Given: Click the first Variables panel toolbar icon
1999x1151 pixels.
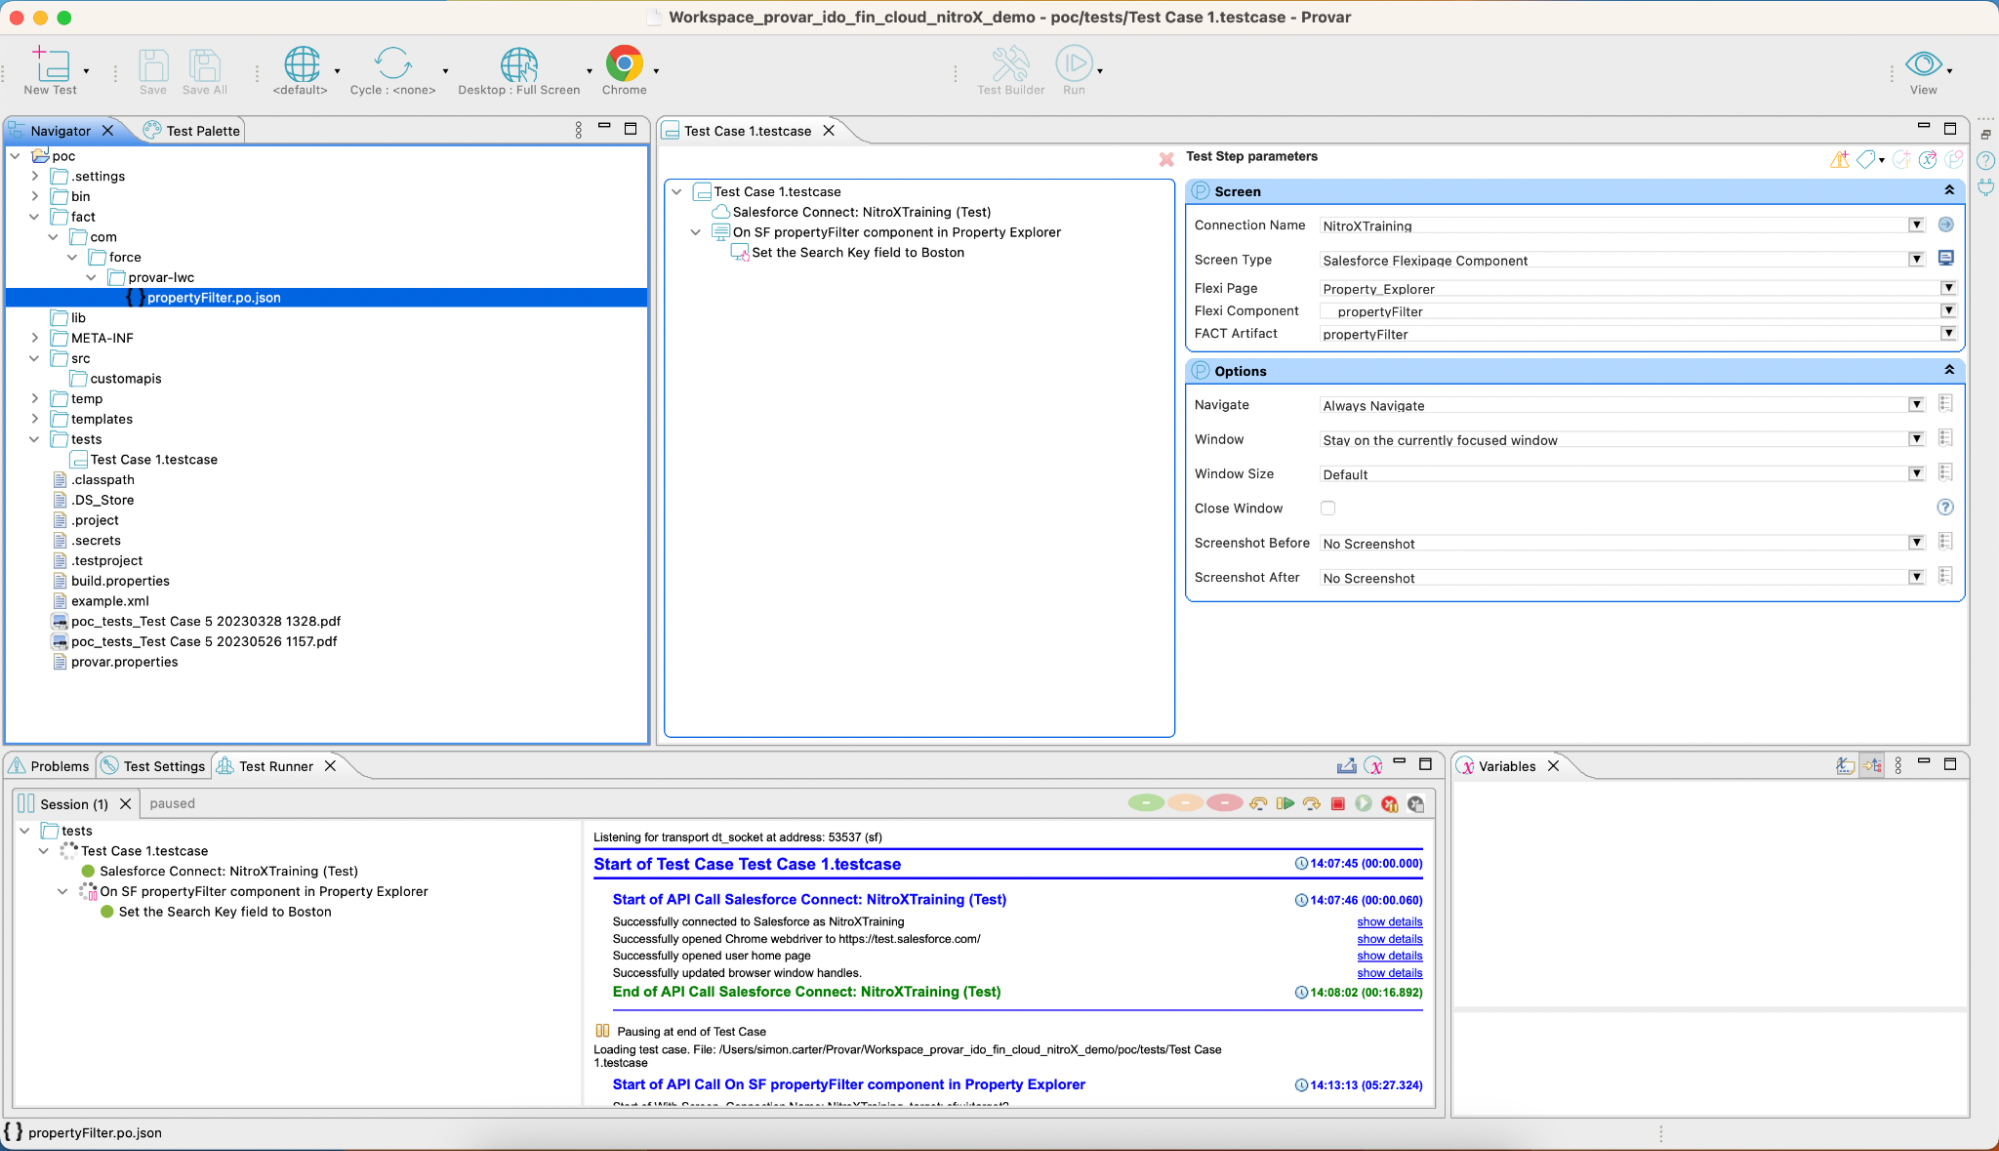Looking at the screenshot, I should tap(1845, 766).
